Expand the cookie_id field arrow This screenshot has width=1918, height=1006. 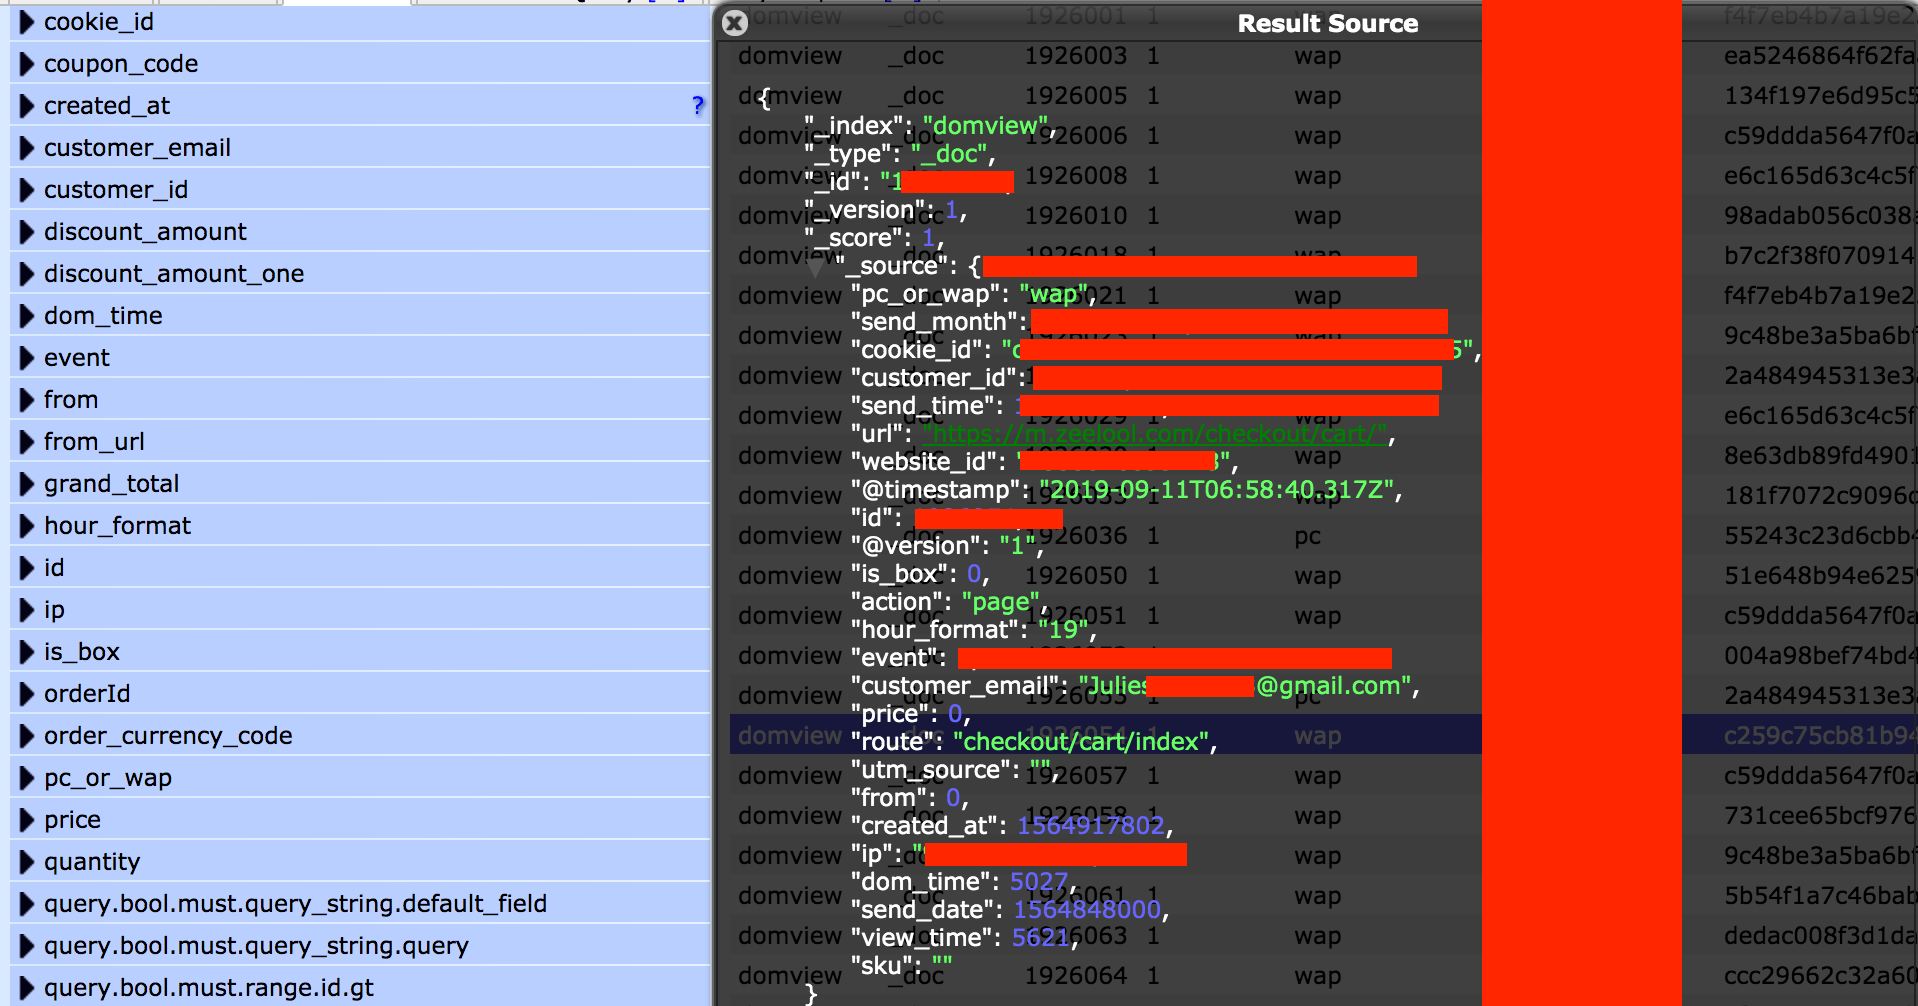27,22
